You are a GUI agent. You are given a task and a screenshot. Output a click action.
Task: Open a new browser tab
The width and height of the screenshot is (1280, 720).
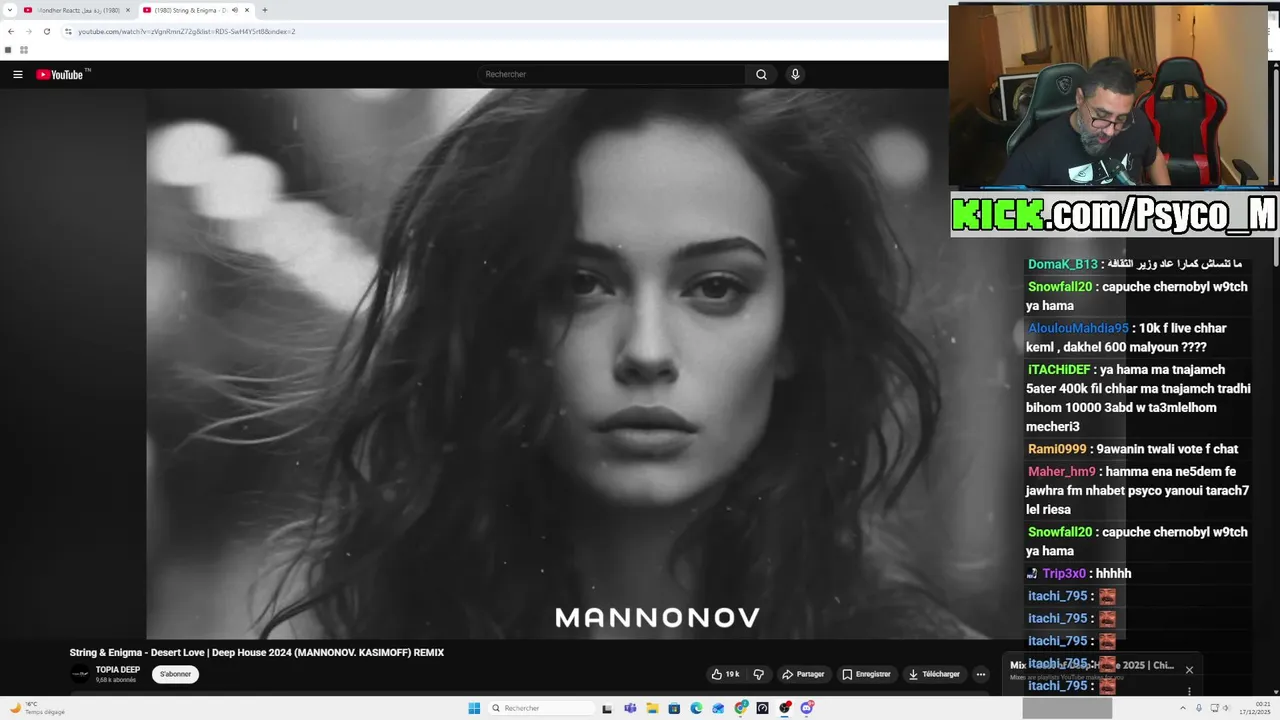tap(264, 10)
